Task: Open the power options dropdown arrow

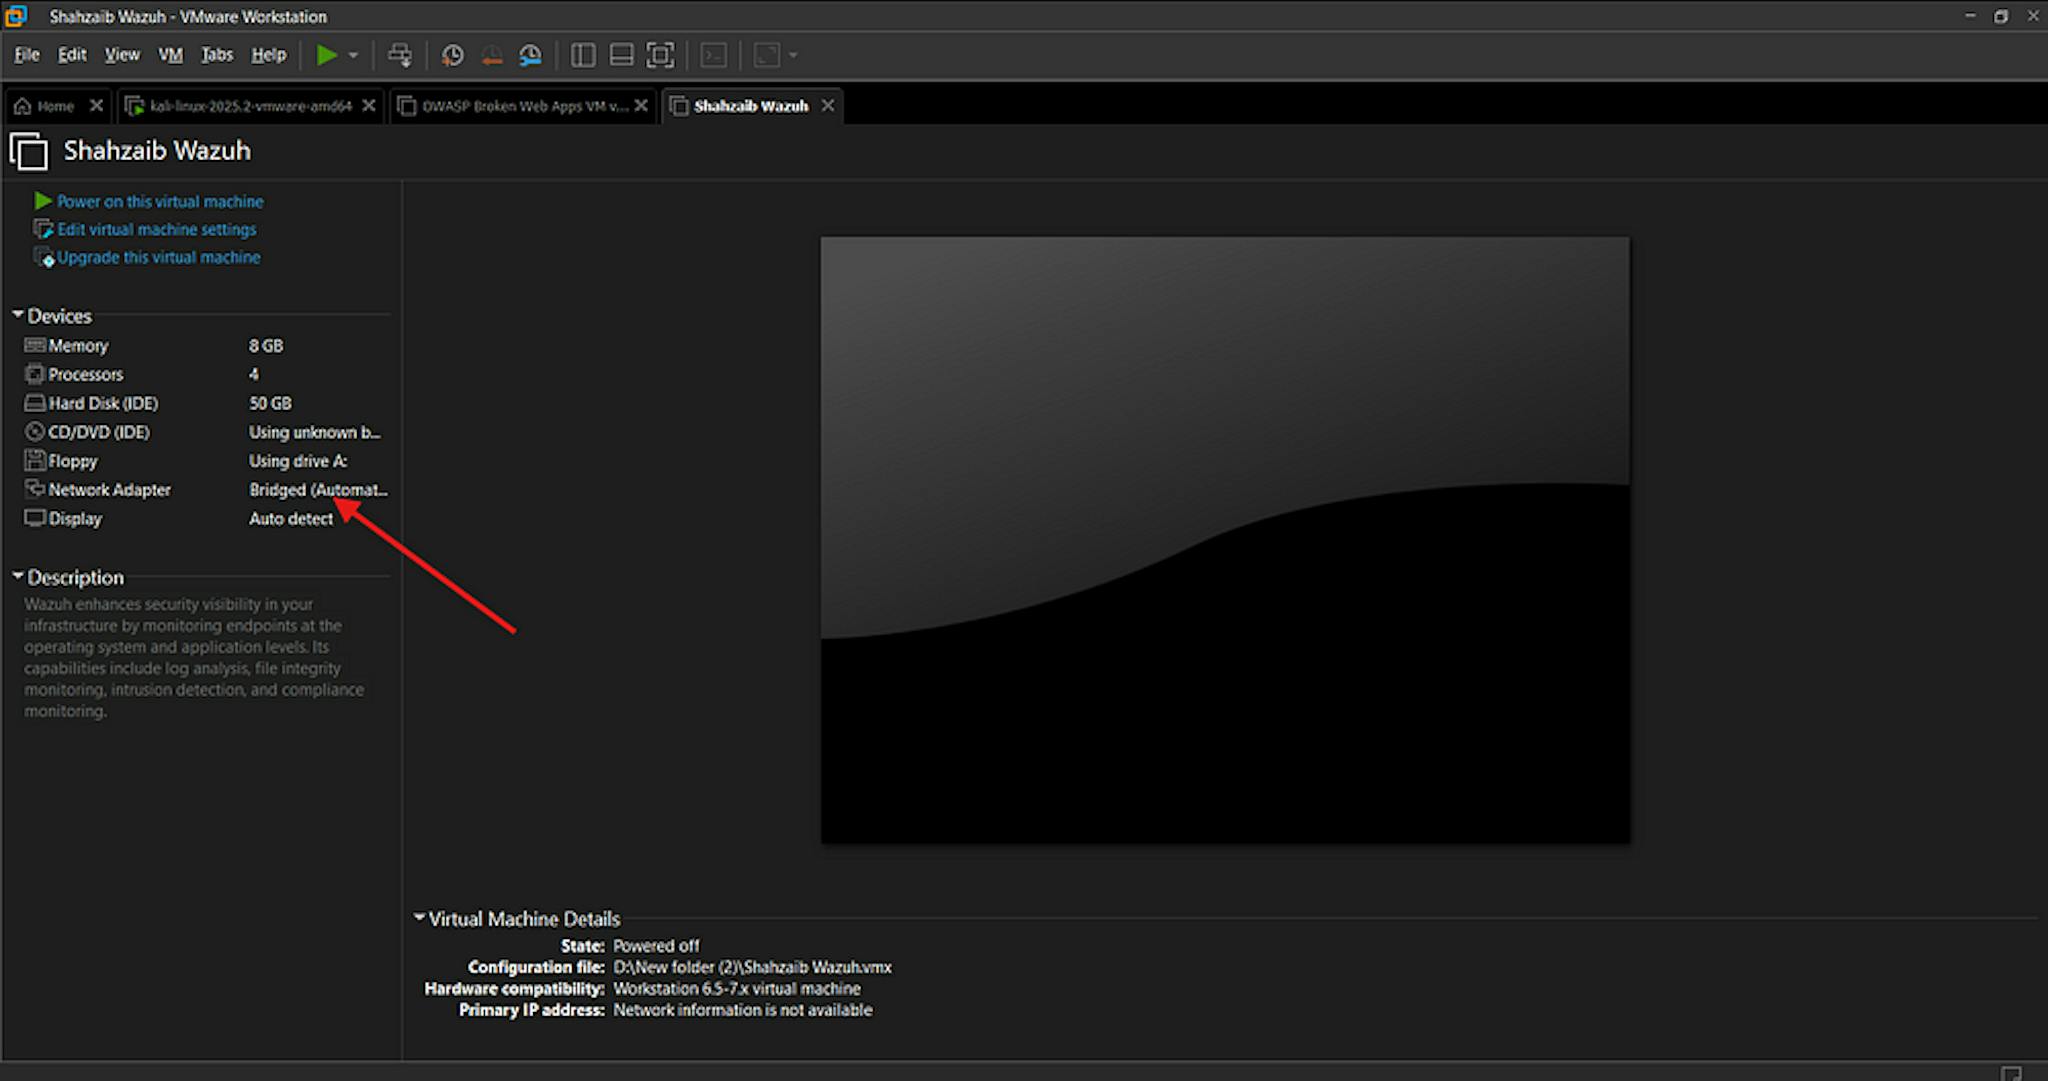Action: click(353, 55)
